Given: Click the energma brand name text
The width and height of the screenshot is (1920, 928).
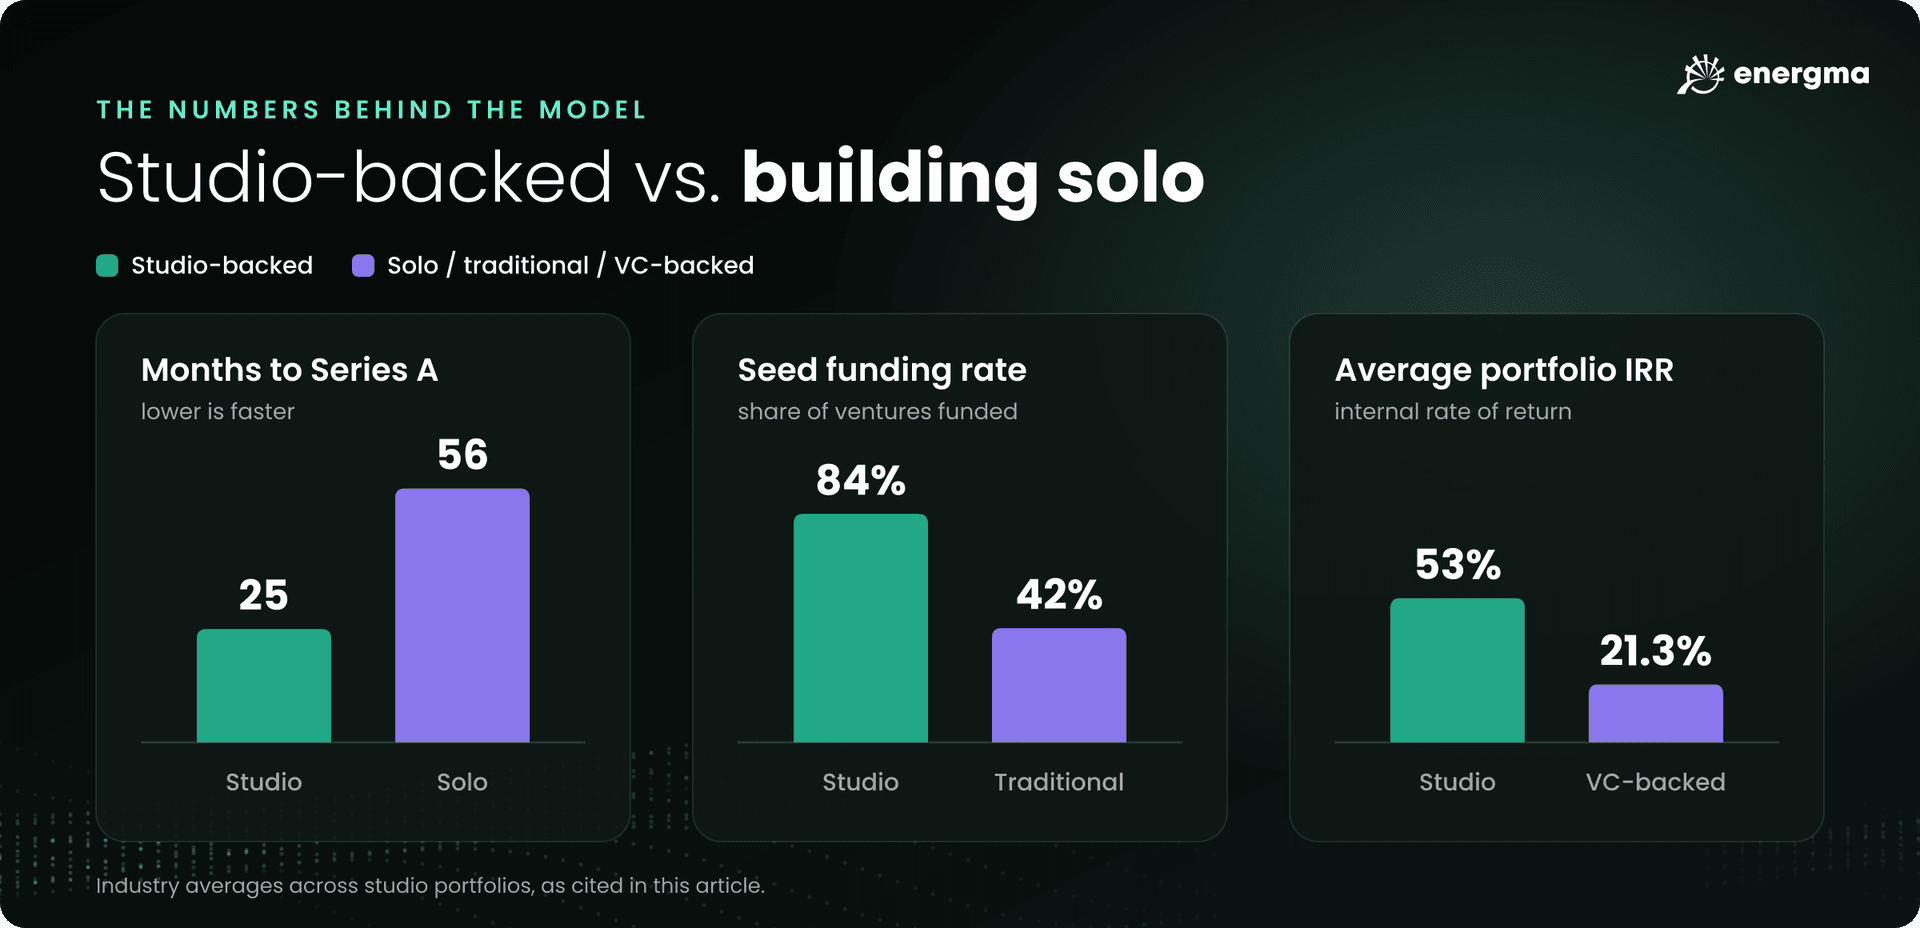Looking at the screenshot, I should click(1801, 75).
